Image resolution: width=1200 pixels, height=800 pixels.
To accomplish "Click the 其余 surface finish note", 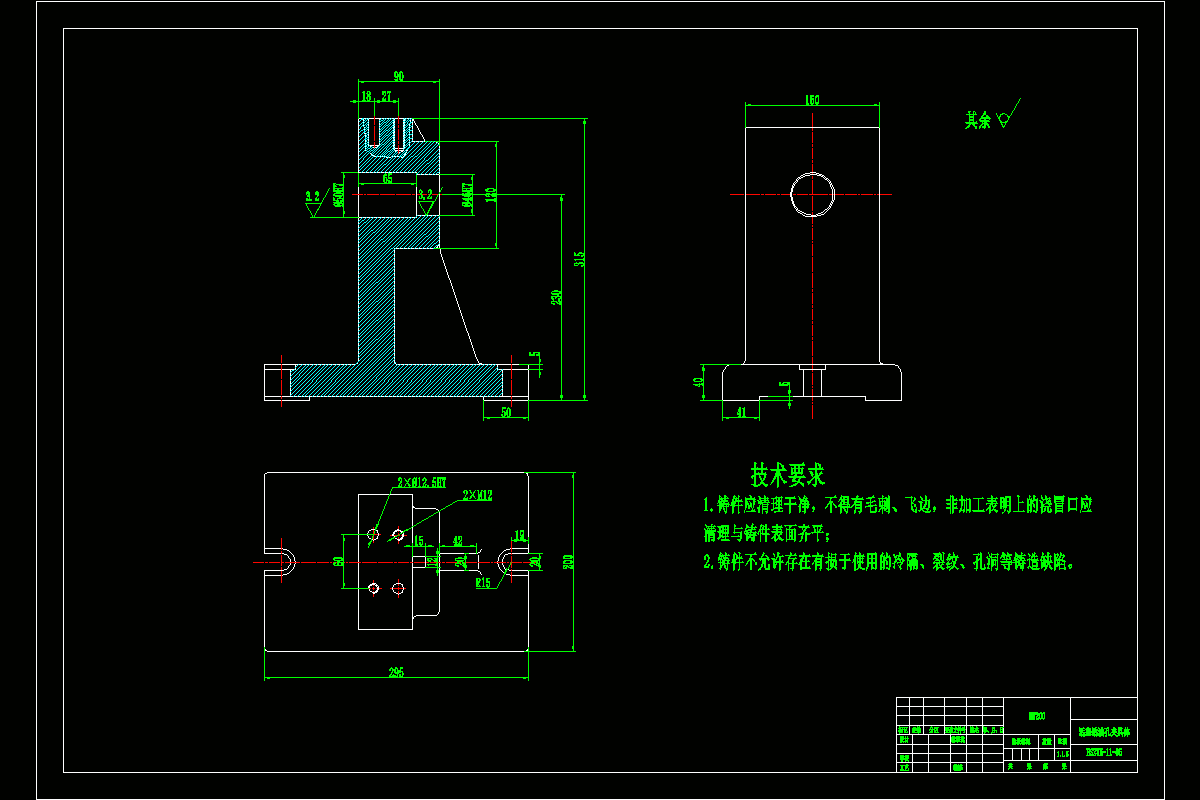I will (977, 121).
